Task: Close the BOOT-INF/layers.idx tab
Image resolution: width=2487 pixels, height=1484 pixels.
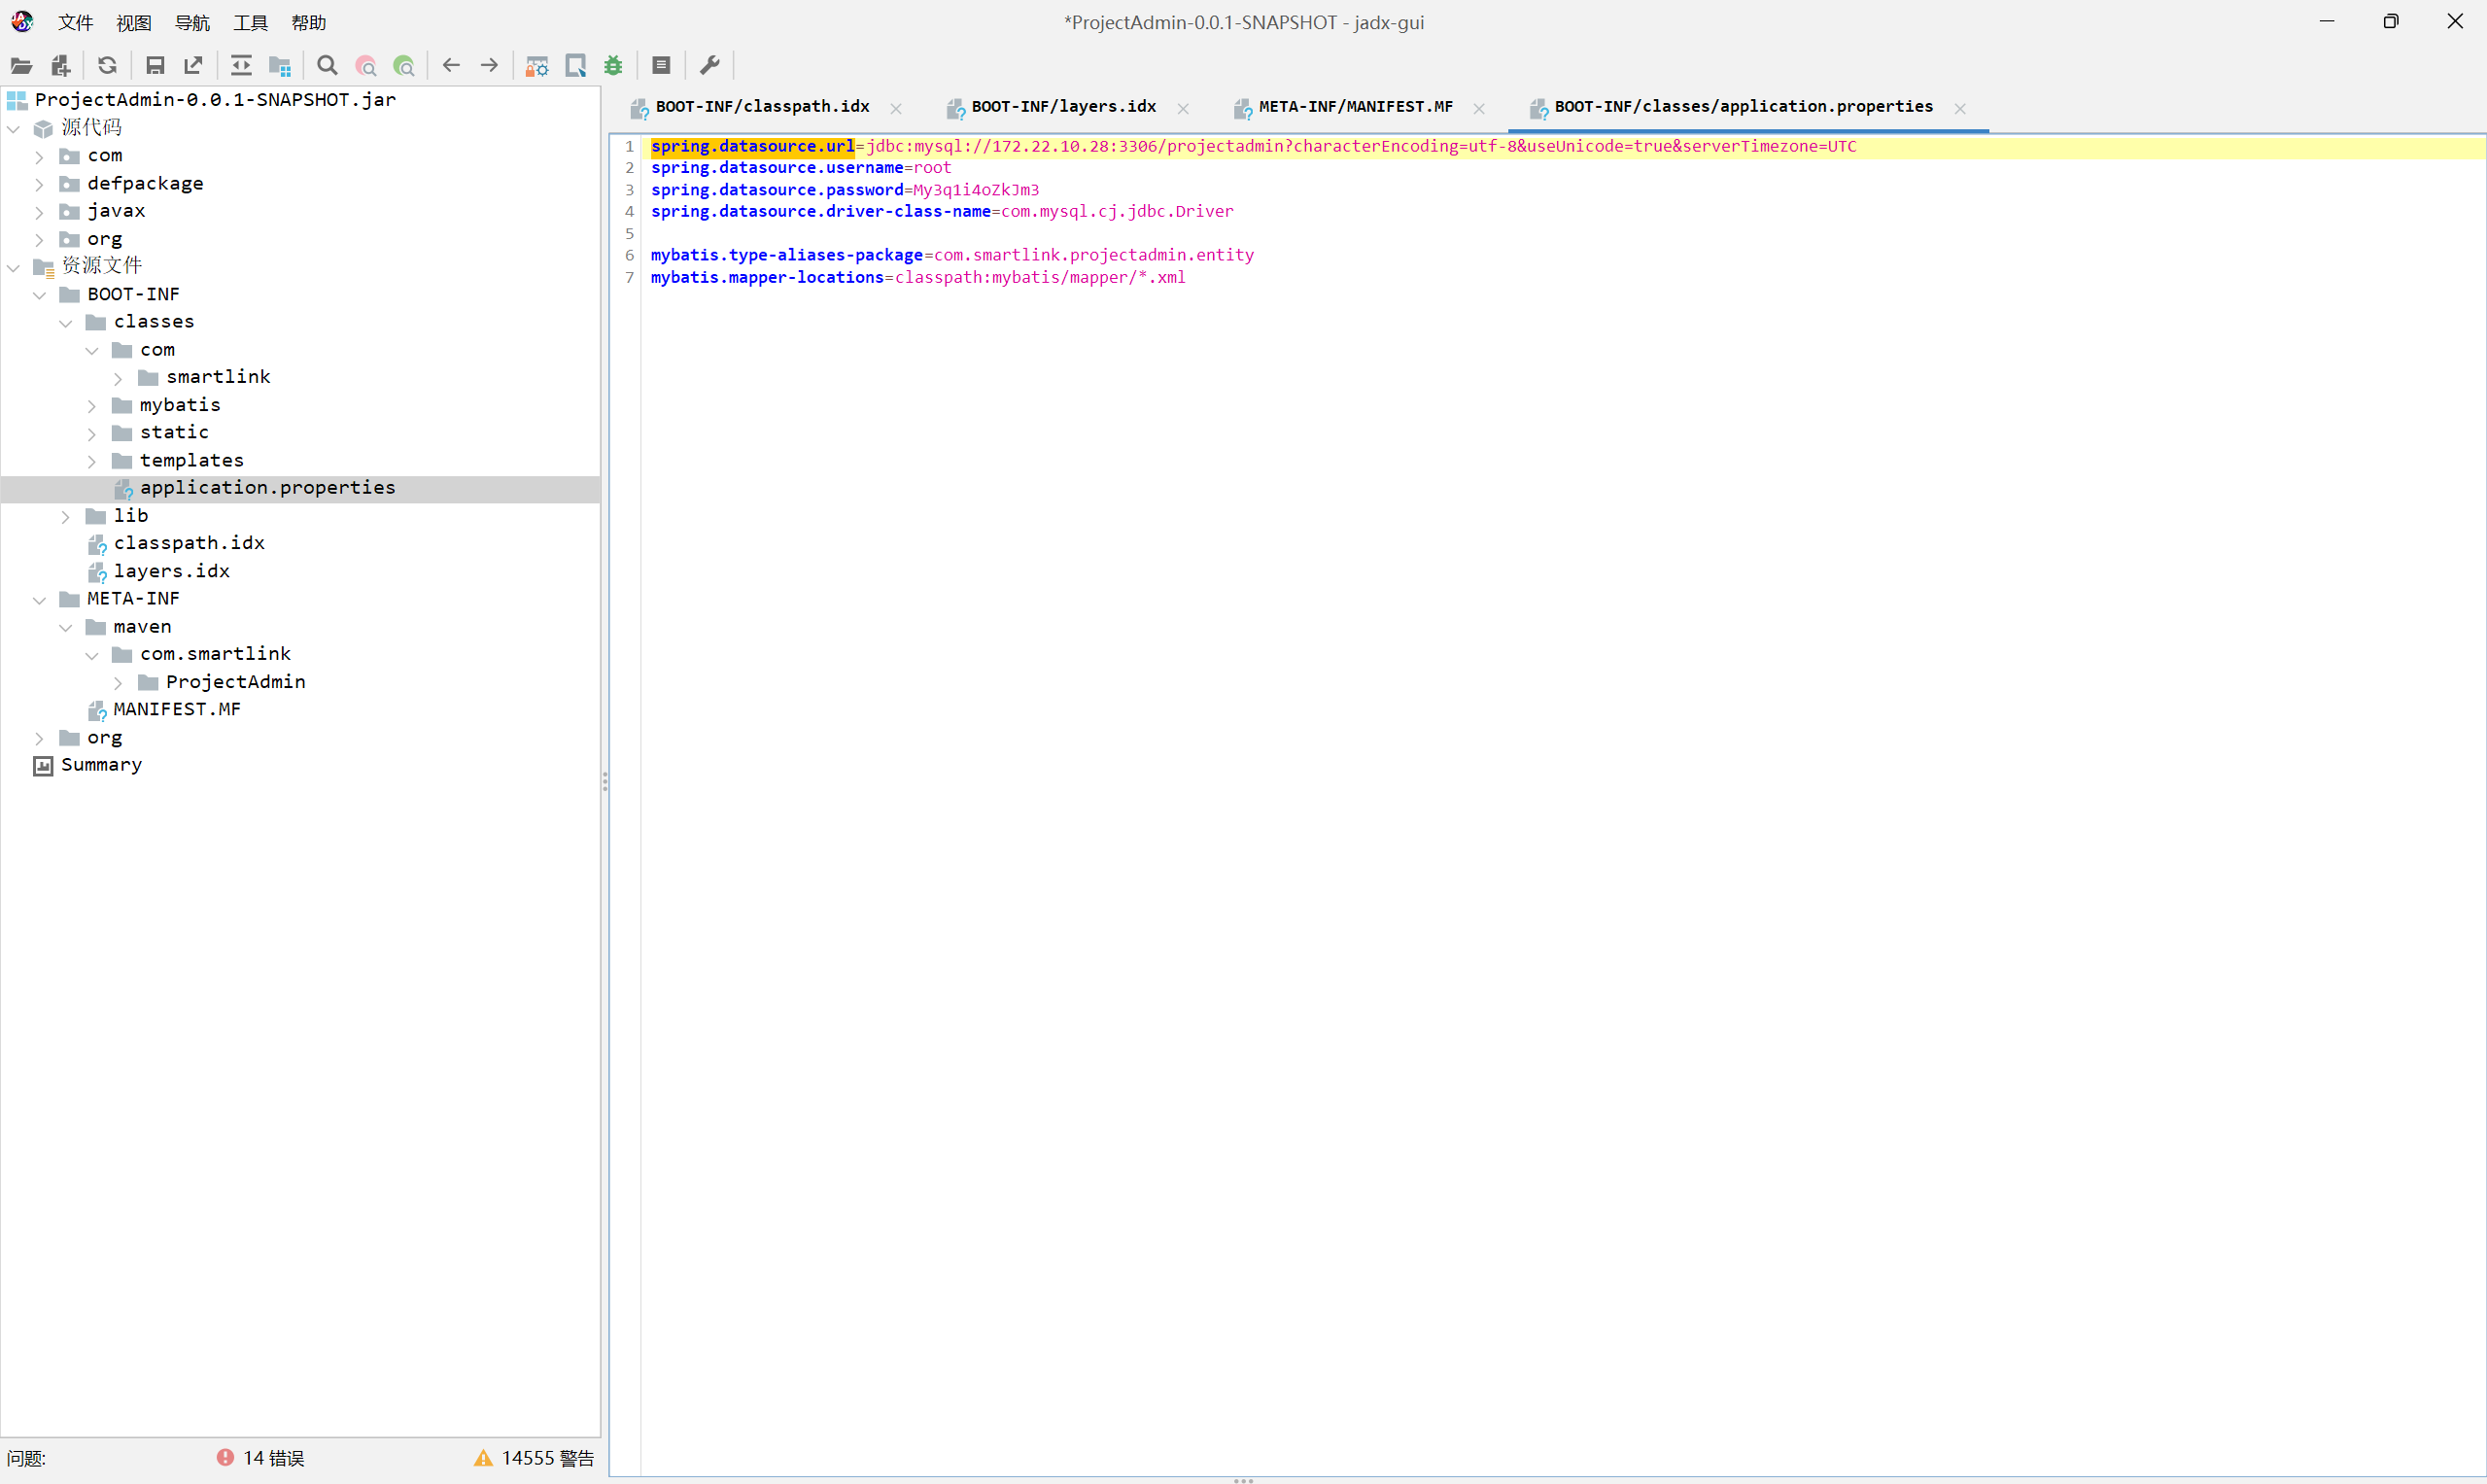Action: pyautogui.click(x=1183, y=109)
